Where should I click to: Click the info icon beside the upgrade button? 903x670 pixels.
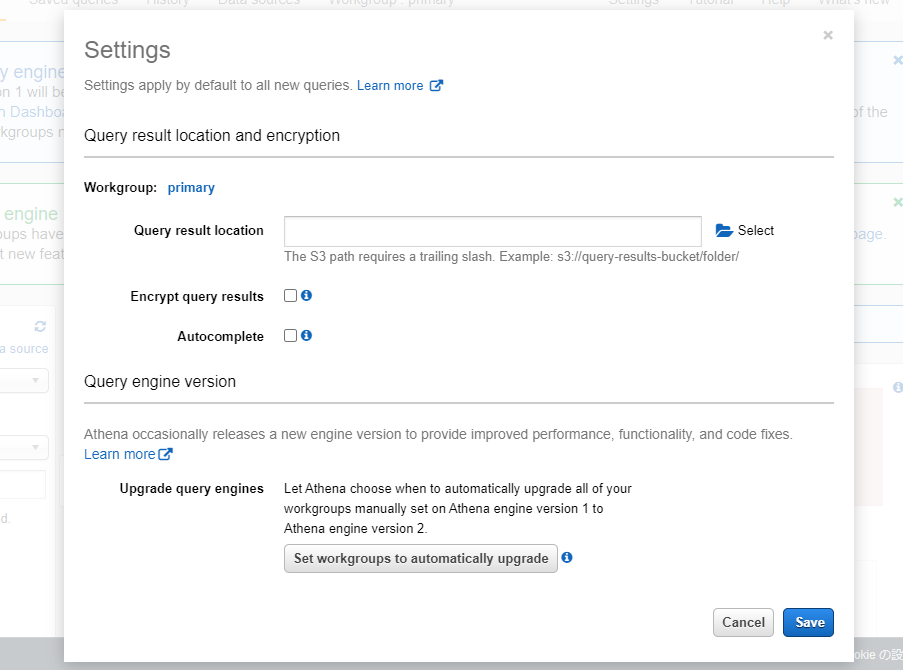point(567,558)
